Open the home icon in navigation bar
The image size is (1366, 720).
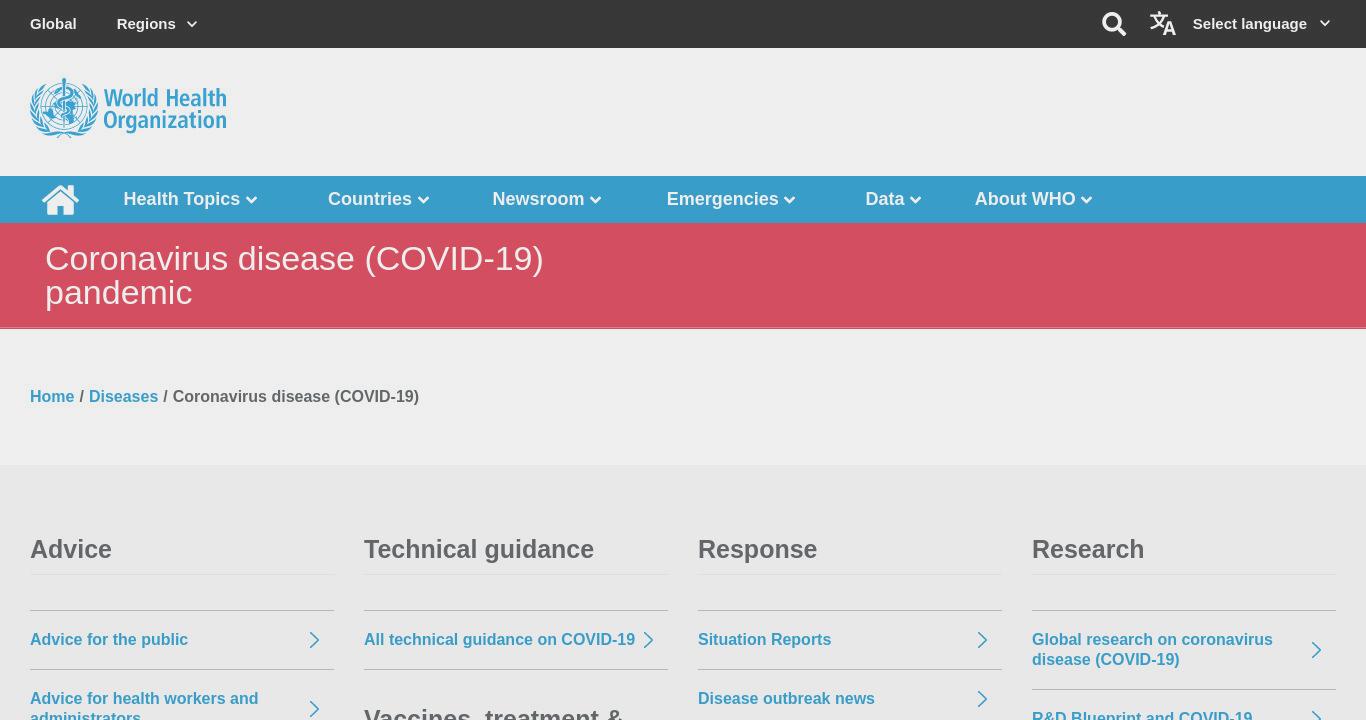60,200
